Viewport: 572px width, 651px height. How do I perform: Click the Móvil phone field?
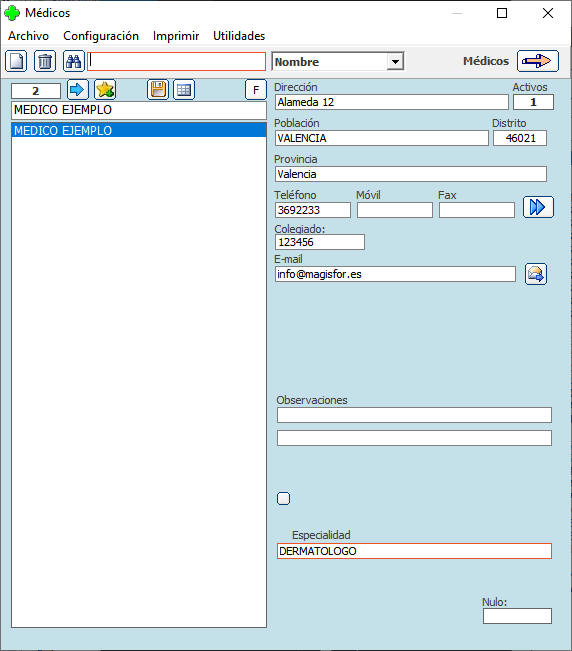coord(395,210)
